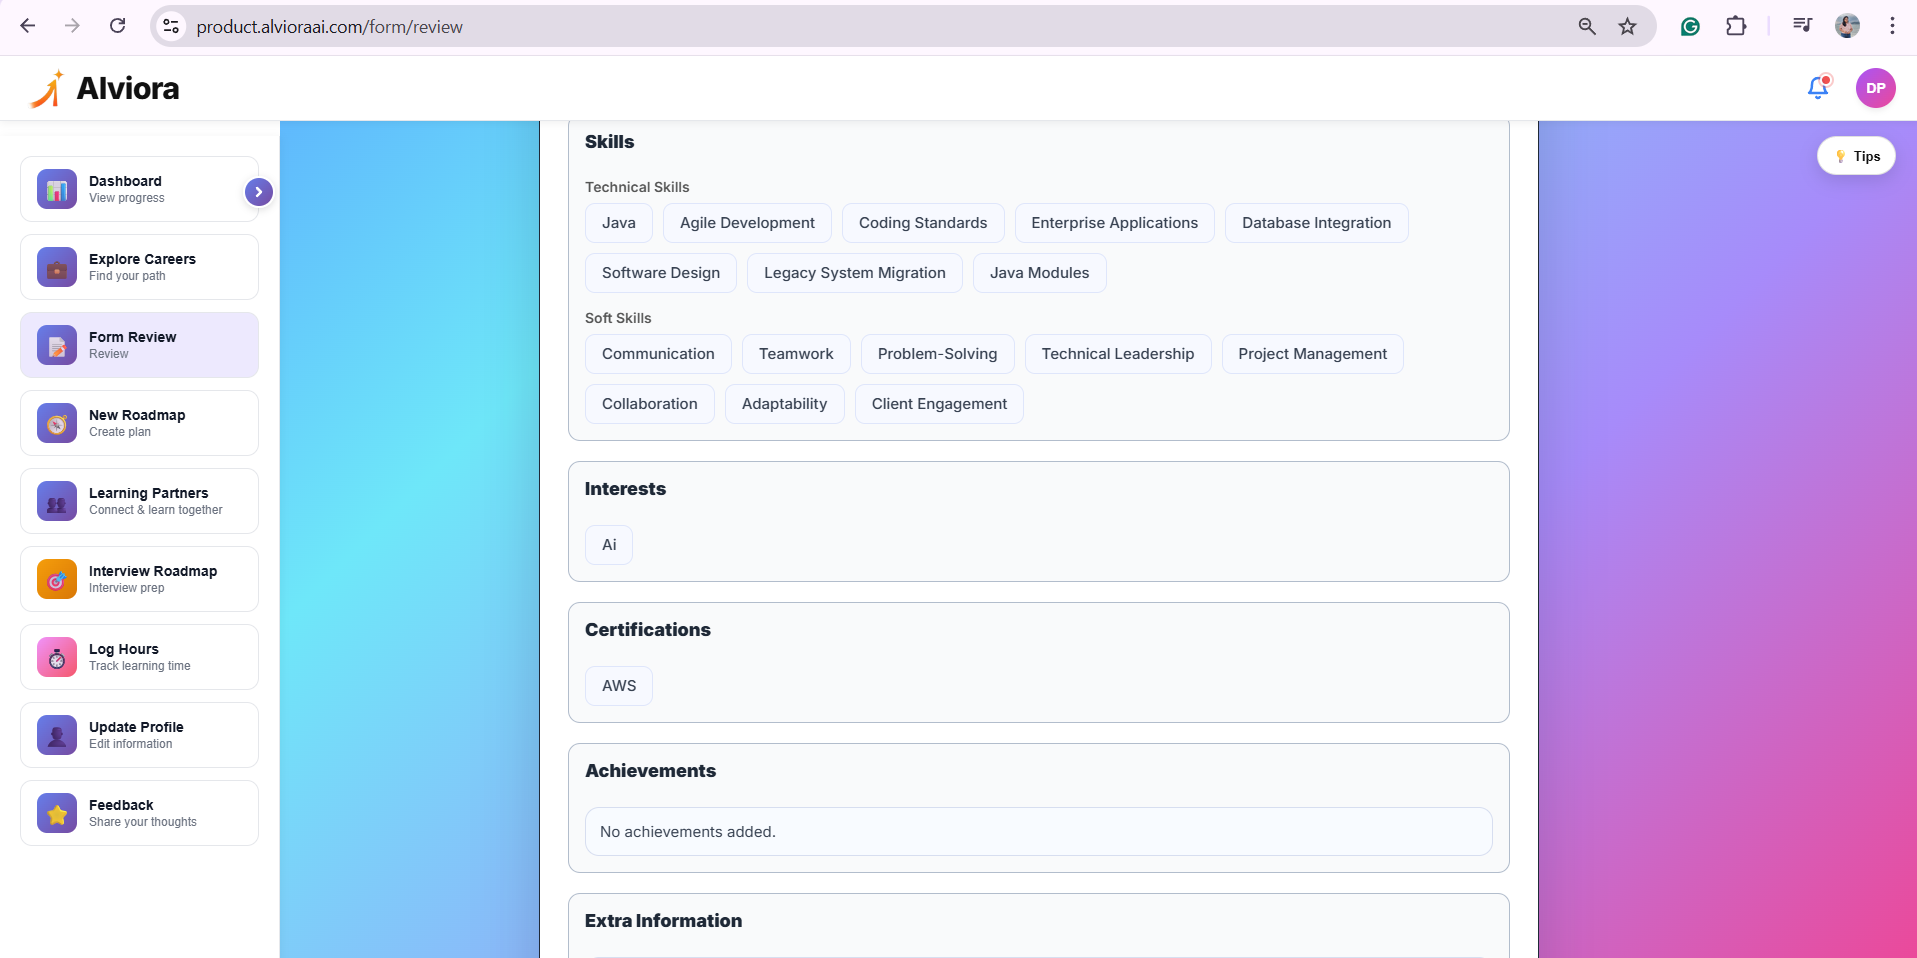
Task: Click the Dashboard chart icon
Action: 57,189
